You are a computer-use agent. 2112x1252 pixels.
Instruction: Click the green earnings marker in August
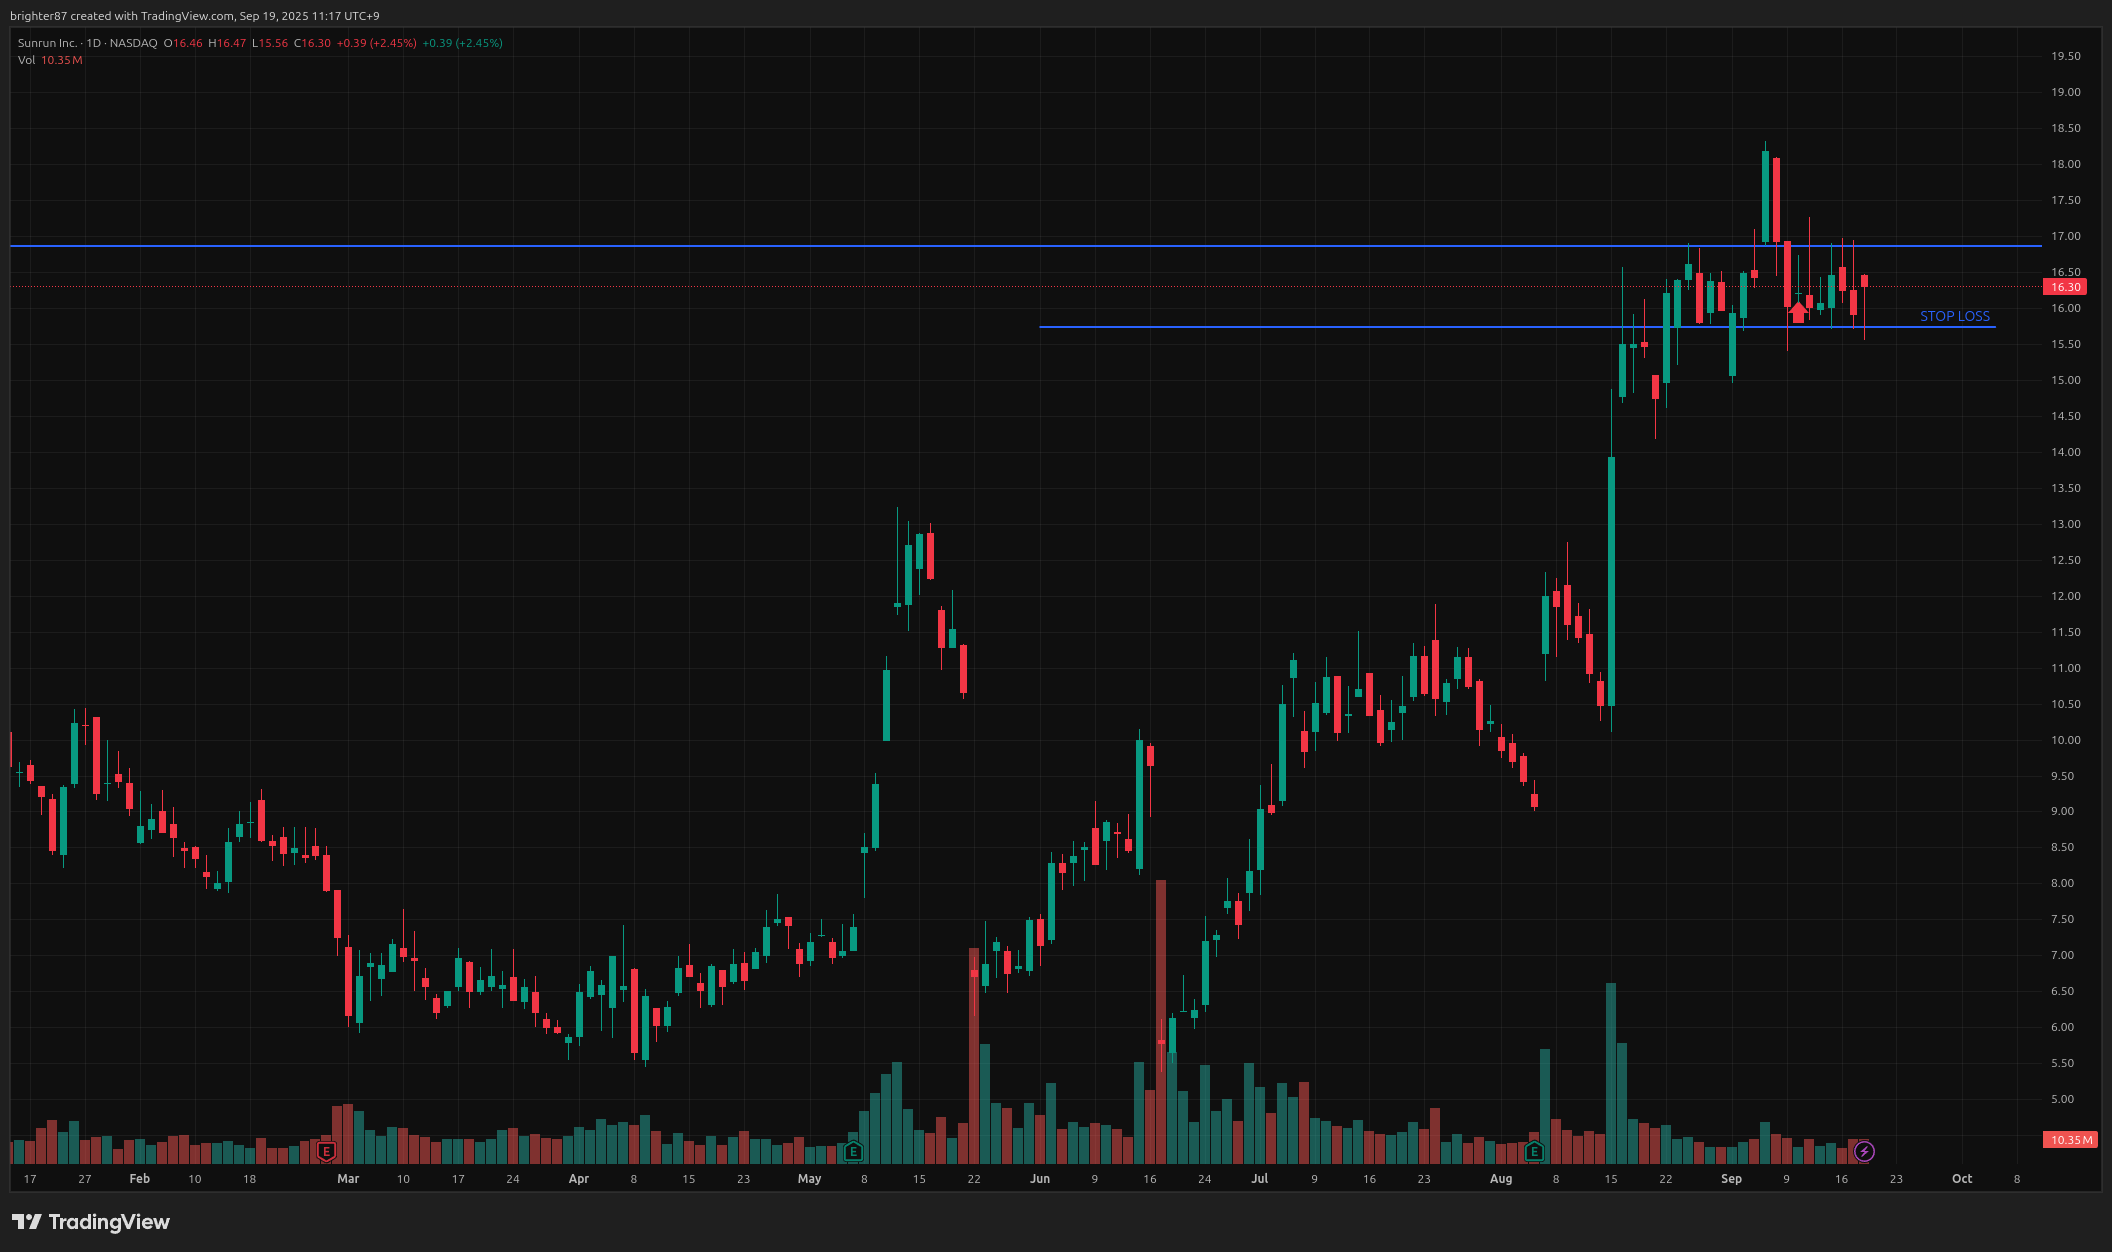pos(1534,1152)
